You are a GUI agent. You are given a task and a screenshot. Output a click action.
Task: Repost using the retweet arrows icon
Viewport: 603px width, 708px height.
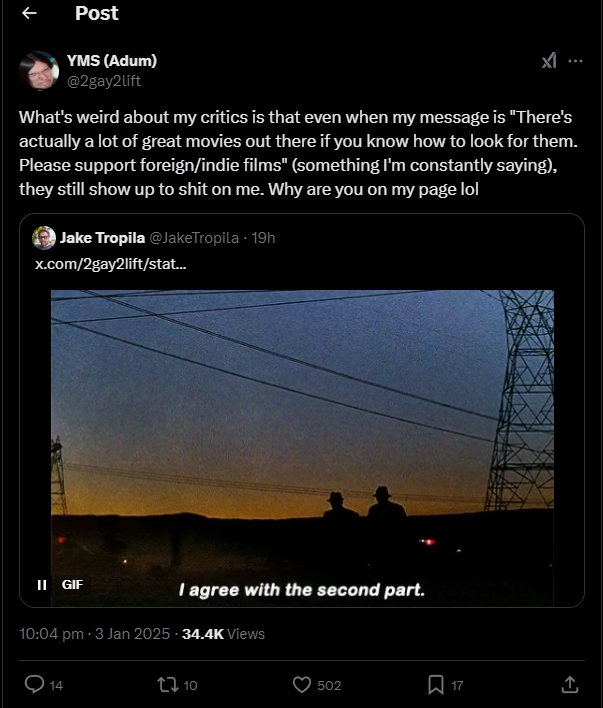(x=168, y=685)
